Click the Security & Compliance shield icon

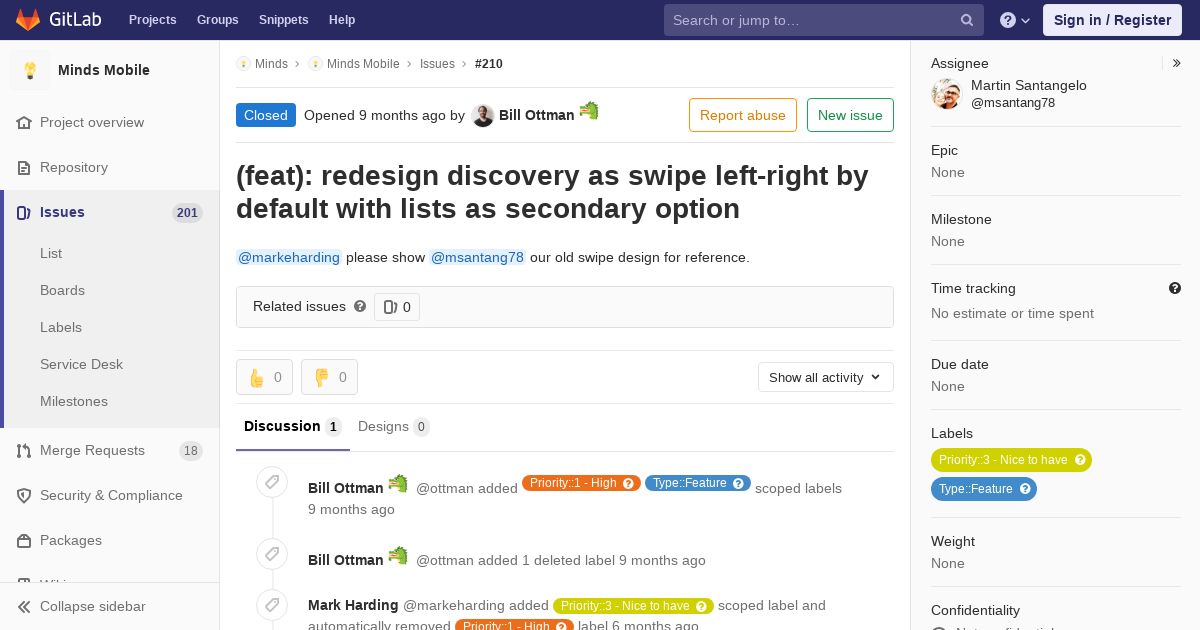tap(24, 495)
